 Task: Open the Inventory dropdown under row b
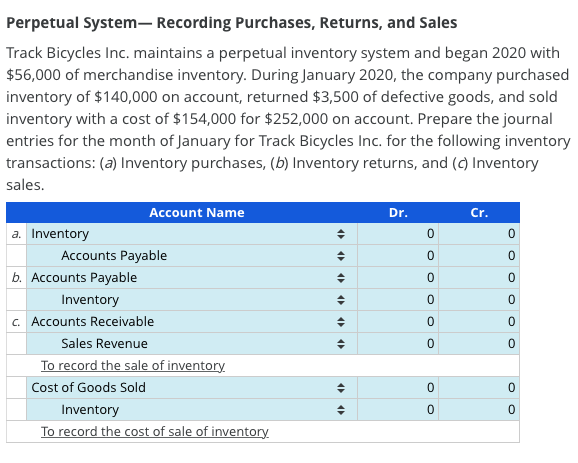point(192,300)
